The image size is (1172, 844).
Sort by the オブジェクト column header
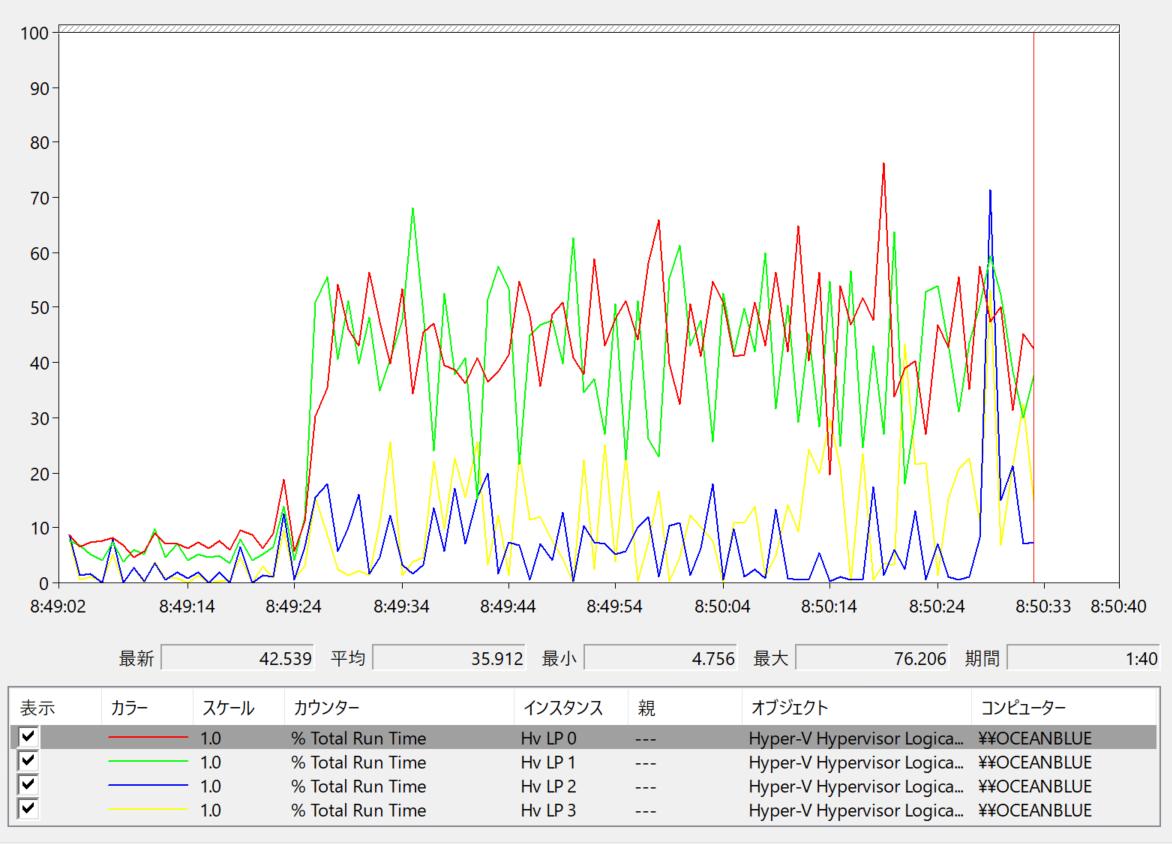click(857, 707)
